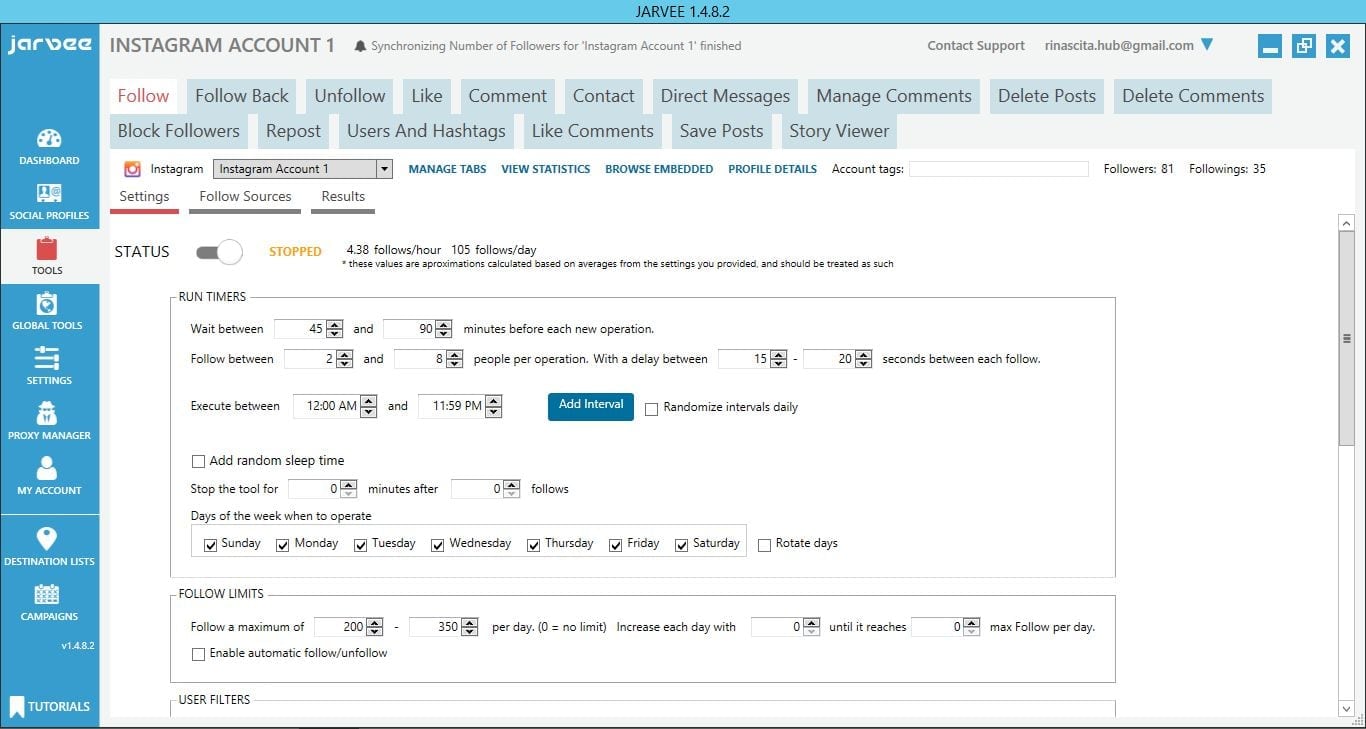
Task: Enable Rotate days checkbox
Action: [765, 545]
